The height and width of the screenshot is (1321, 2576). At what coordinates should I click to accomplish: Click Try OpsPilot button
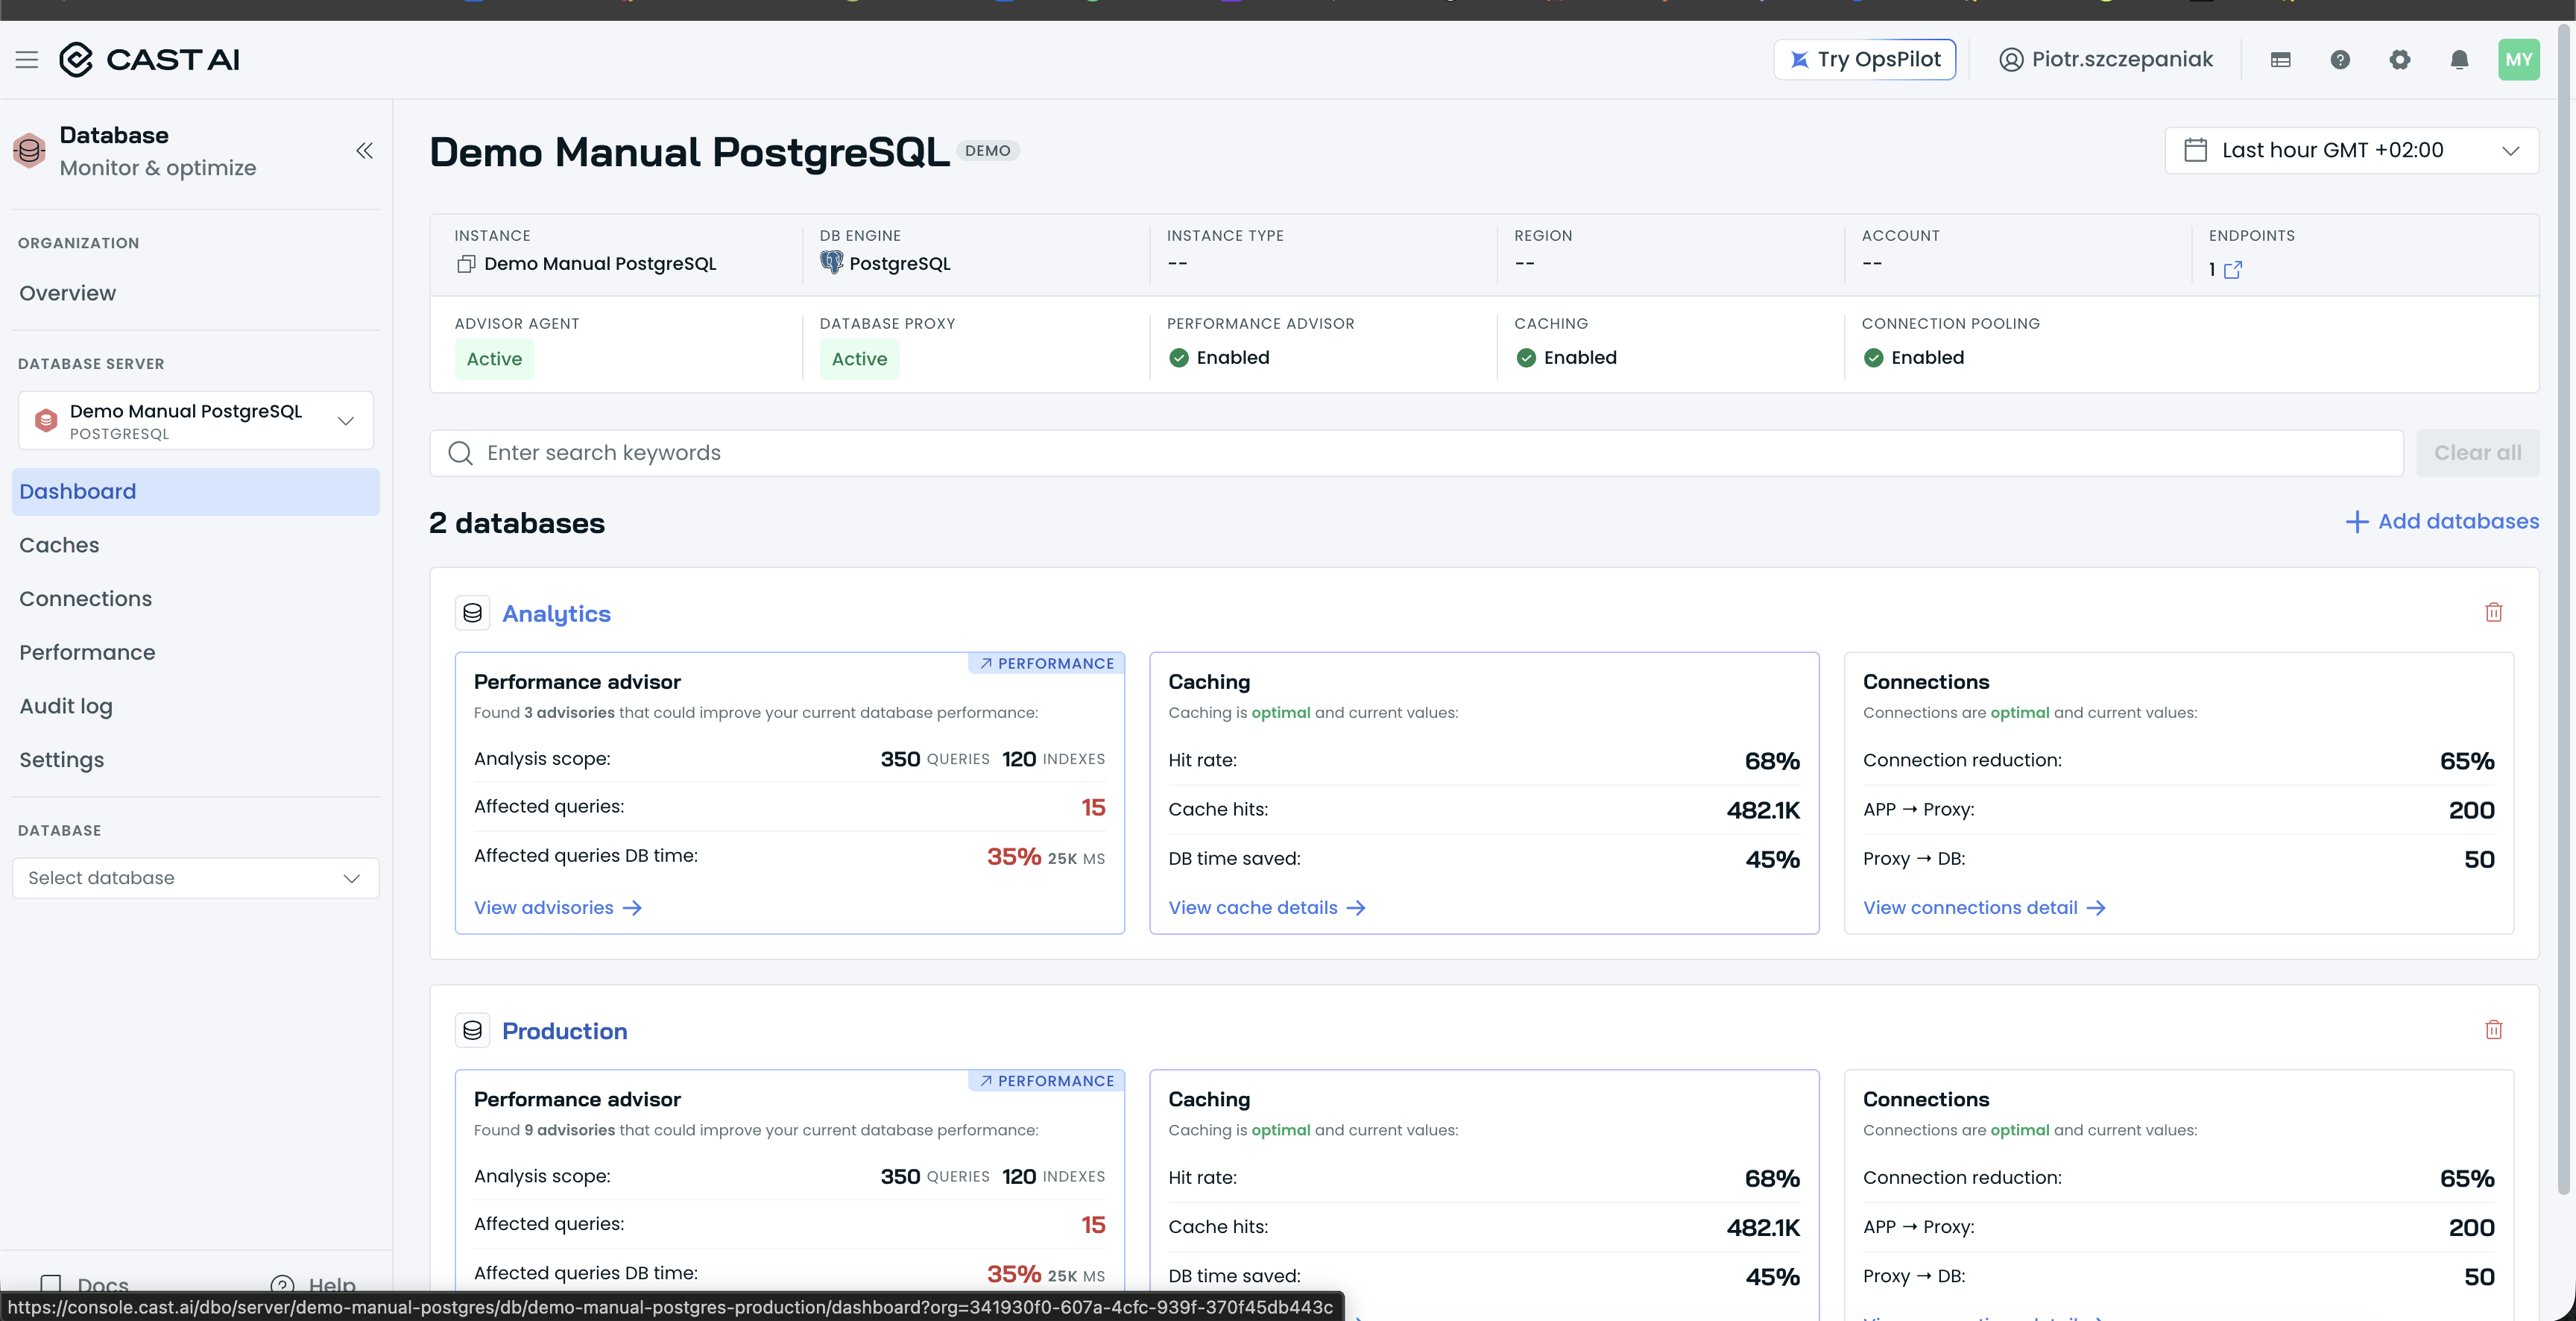1865,60
